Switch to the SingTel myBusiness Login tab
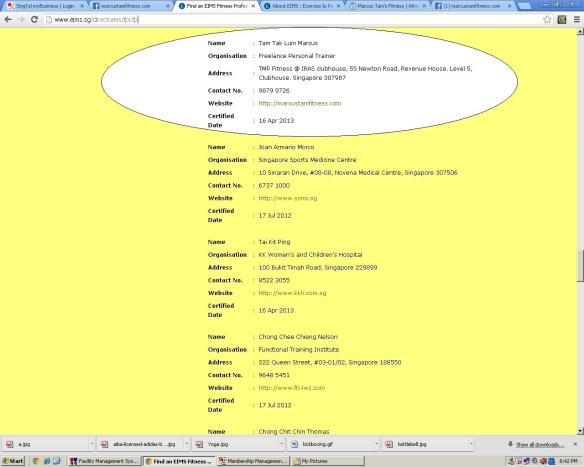Screen dimensions: 584x467 tap(44, 6)
